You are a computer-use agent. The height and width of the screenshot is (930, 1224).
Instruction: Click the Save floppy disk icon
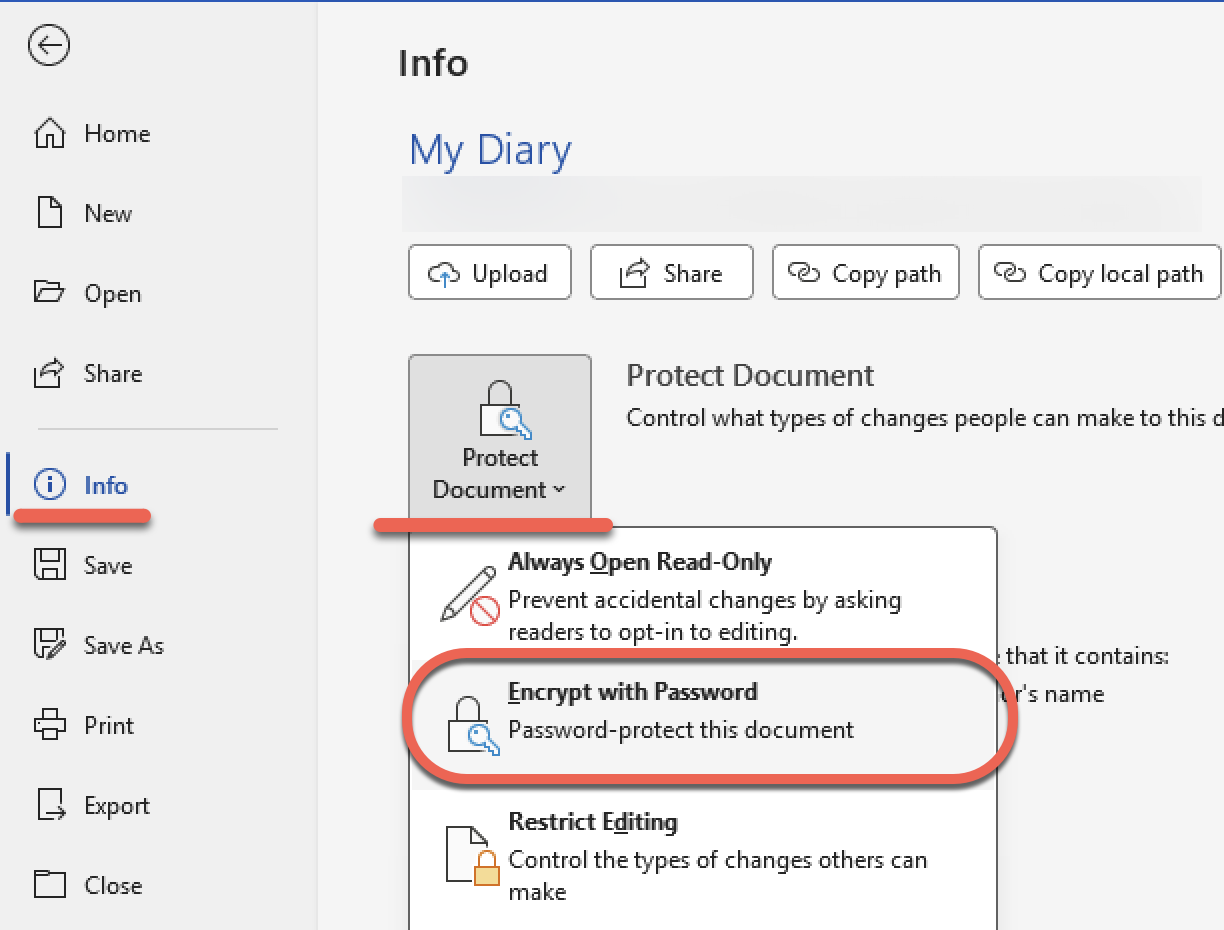[49, 565]
